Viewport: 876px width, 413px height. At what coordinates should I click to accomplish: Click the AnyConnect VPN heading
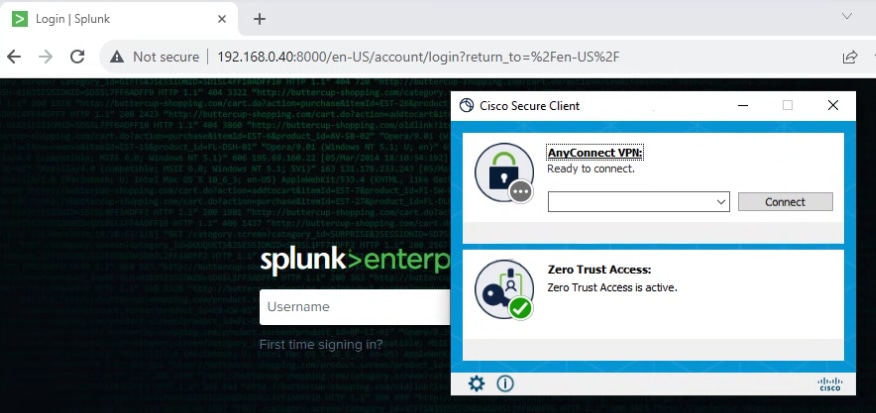(x=595, y=153)
